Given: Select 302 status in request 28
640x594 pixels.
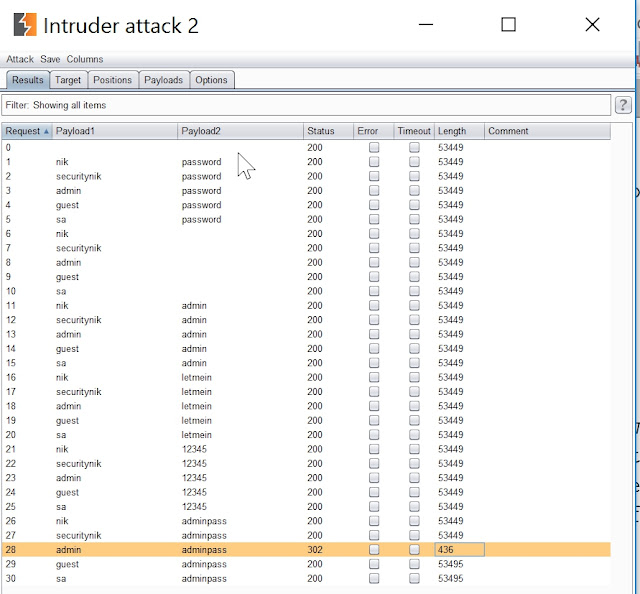Looking at the screenshot, I should click(315, 550).
